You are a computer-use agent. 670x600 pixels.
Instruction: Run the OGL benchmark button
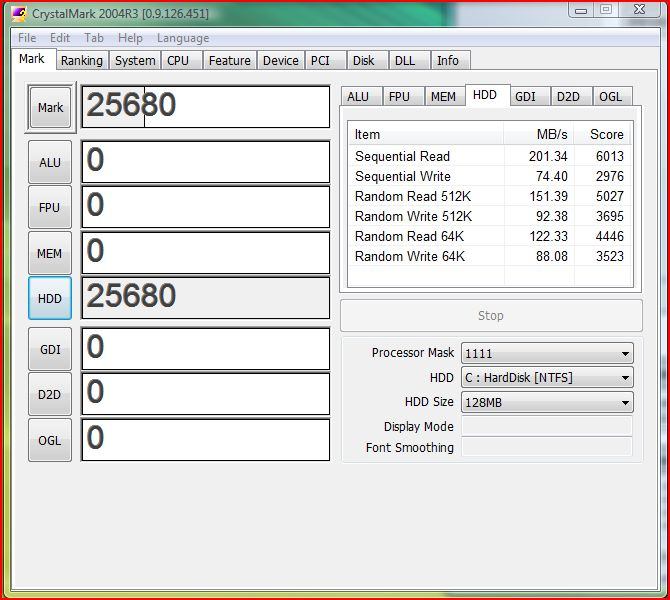tap(50, 440)
